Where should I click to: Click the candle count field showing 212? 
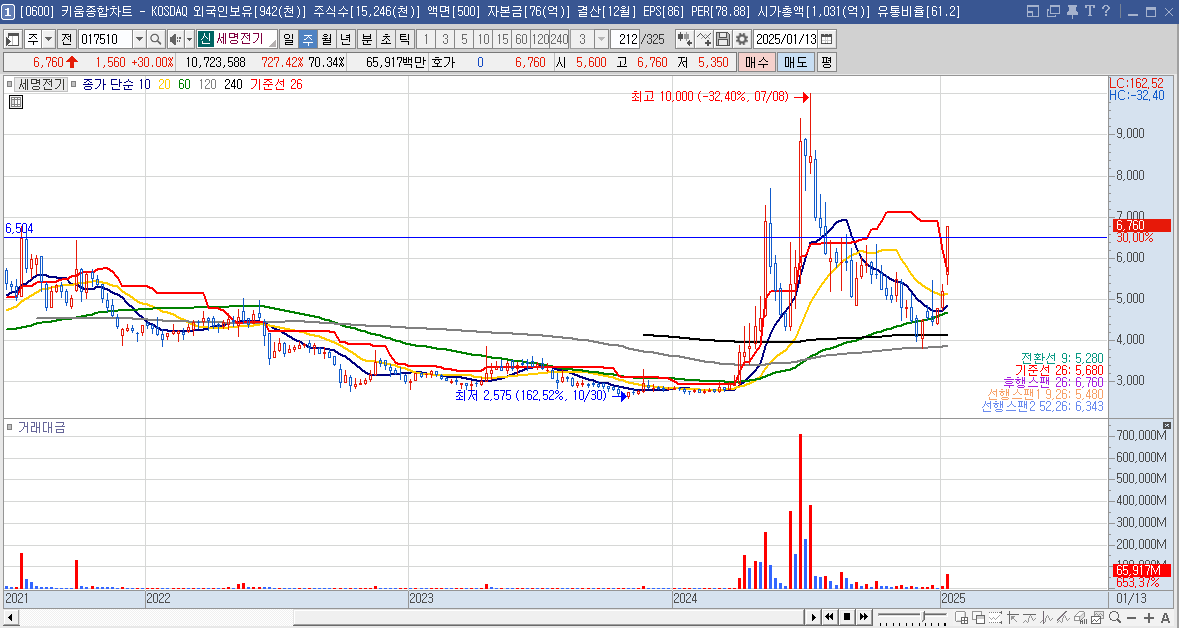pos(624,39)
